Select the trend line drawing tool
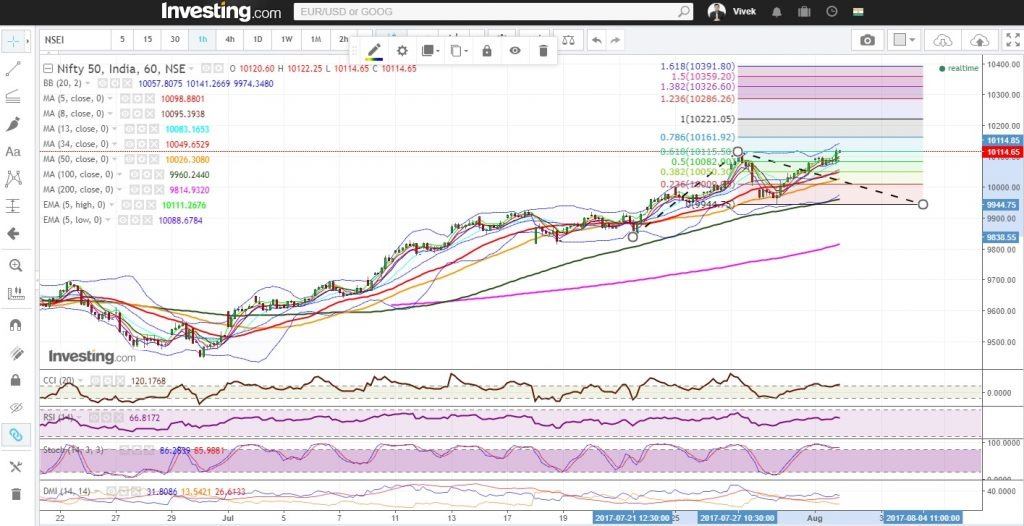 coord(12,69)
